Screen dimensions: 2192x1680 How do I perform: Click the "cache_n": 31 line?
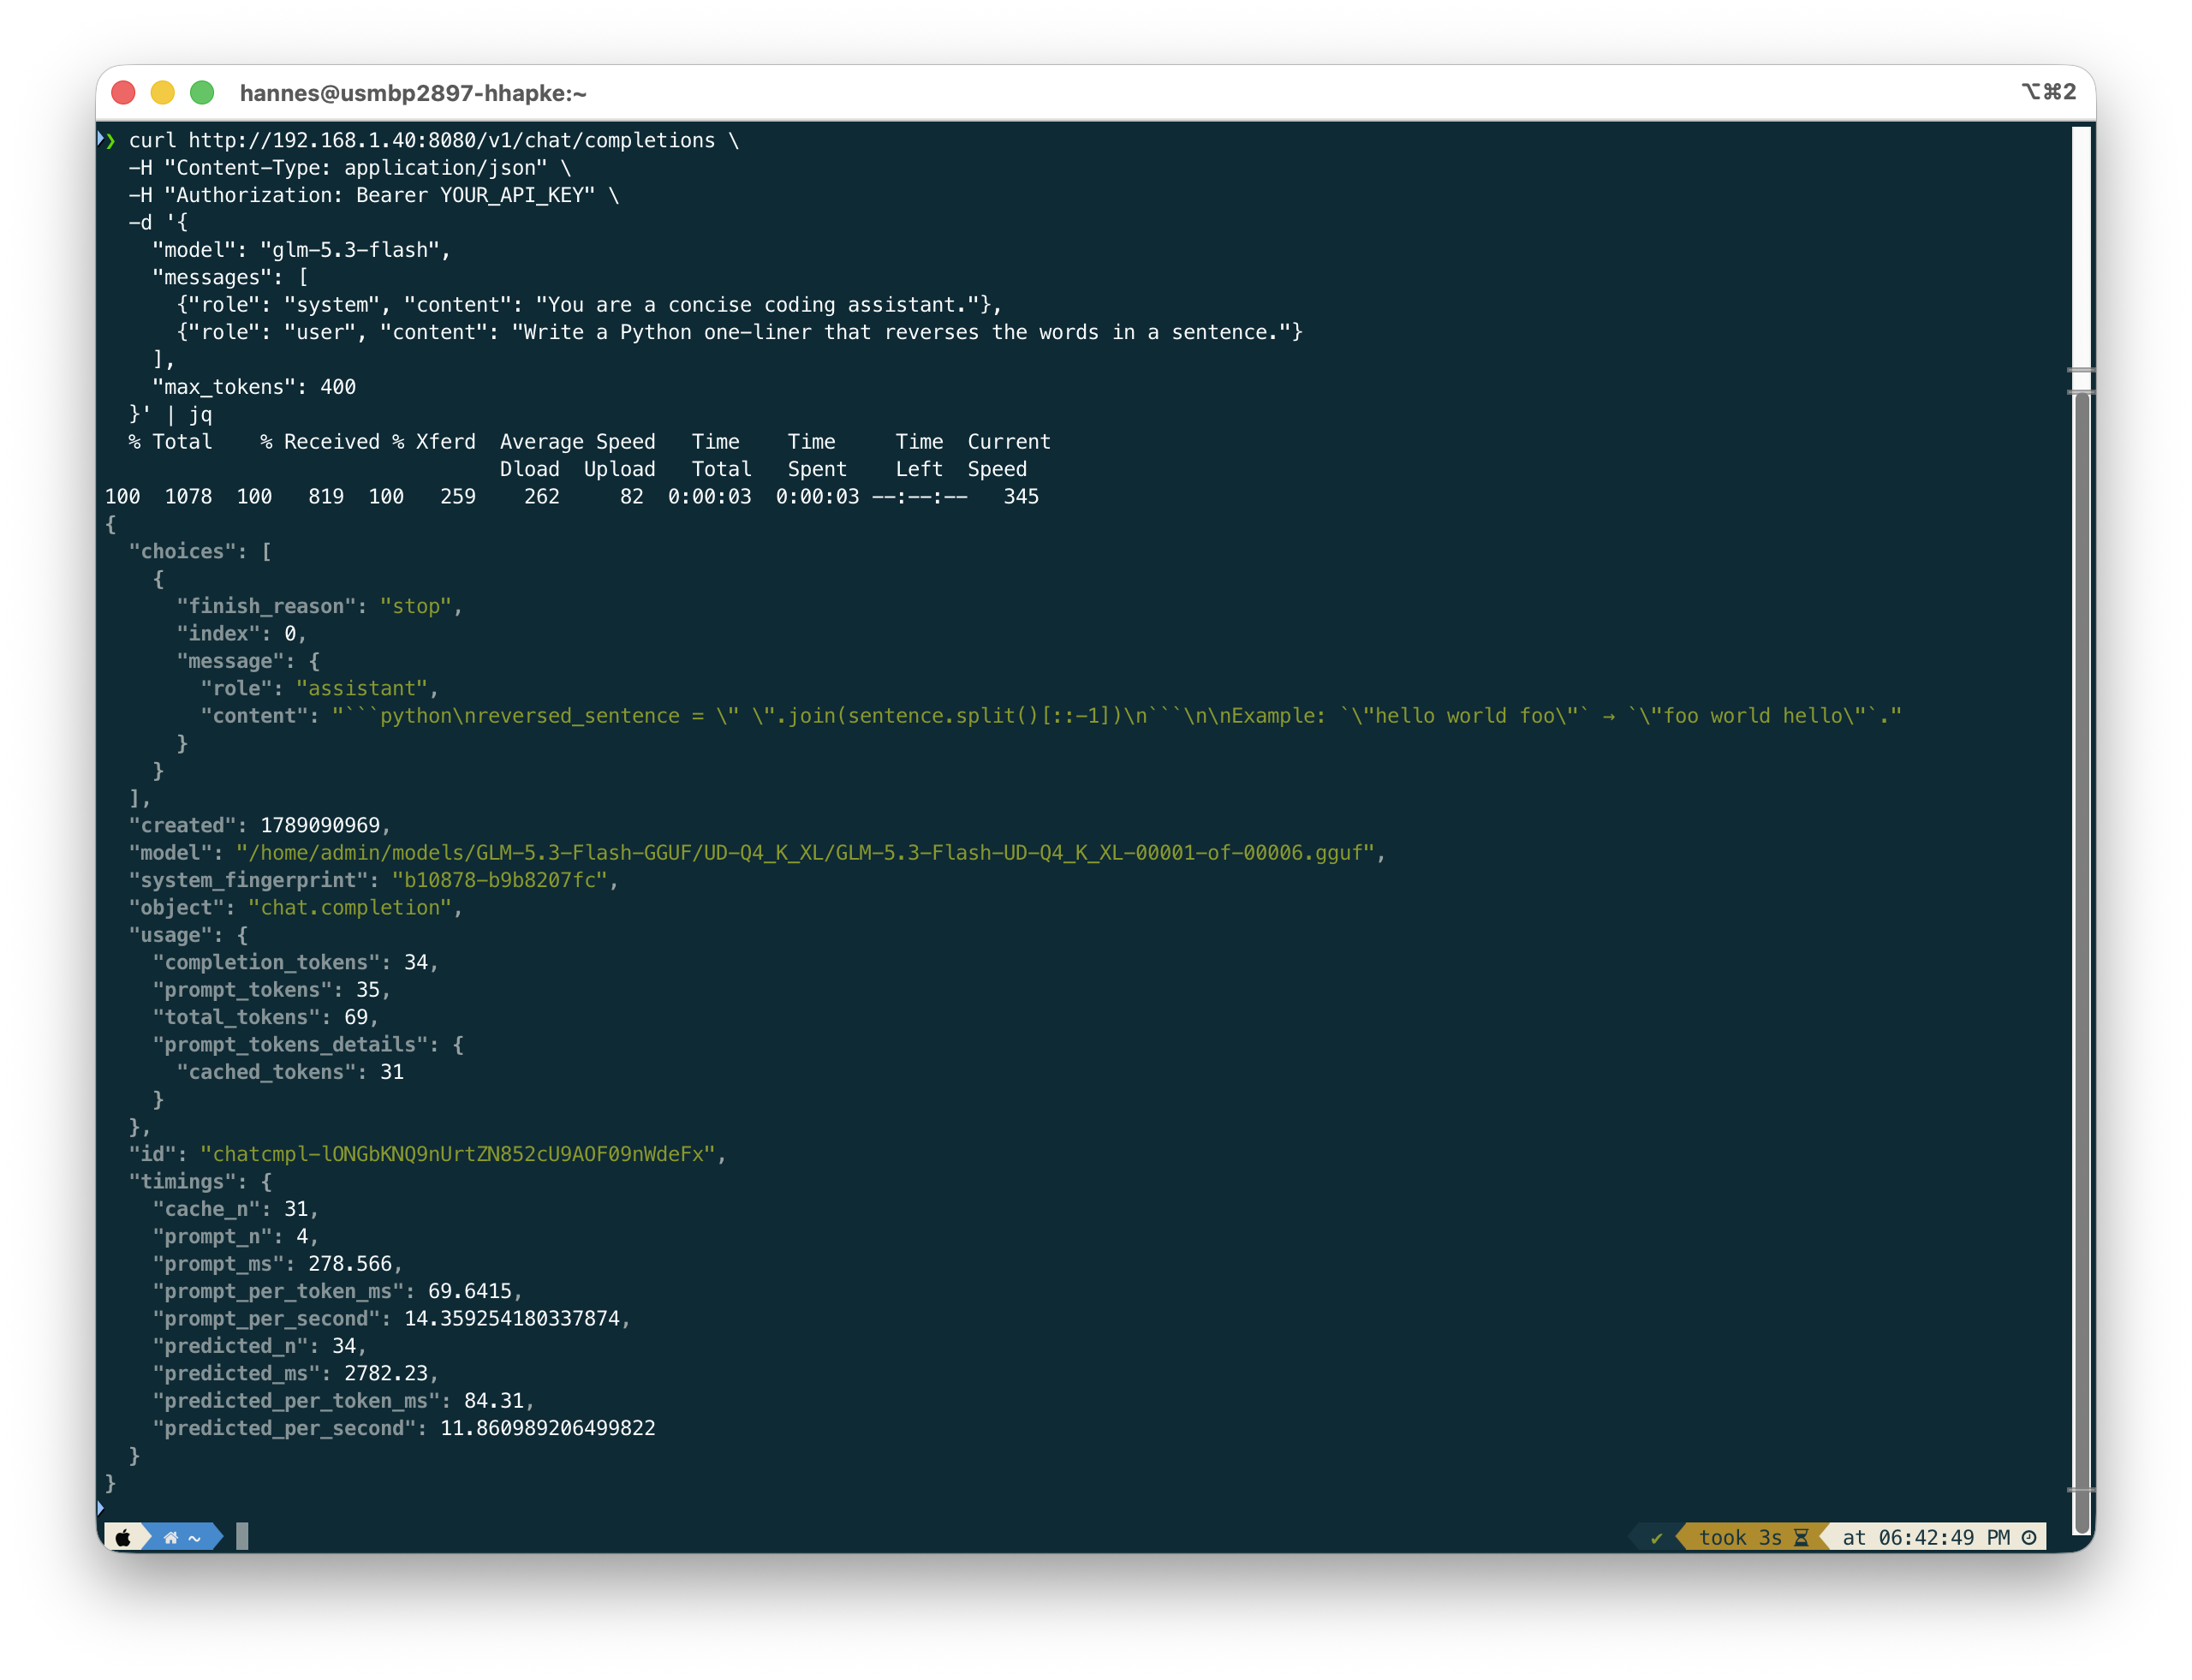pyautogui.click(x=235, y=1209)
